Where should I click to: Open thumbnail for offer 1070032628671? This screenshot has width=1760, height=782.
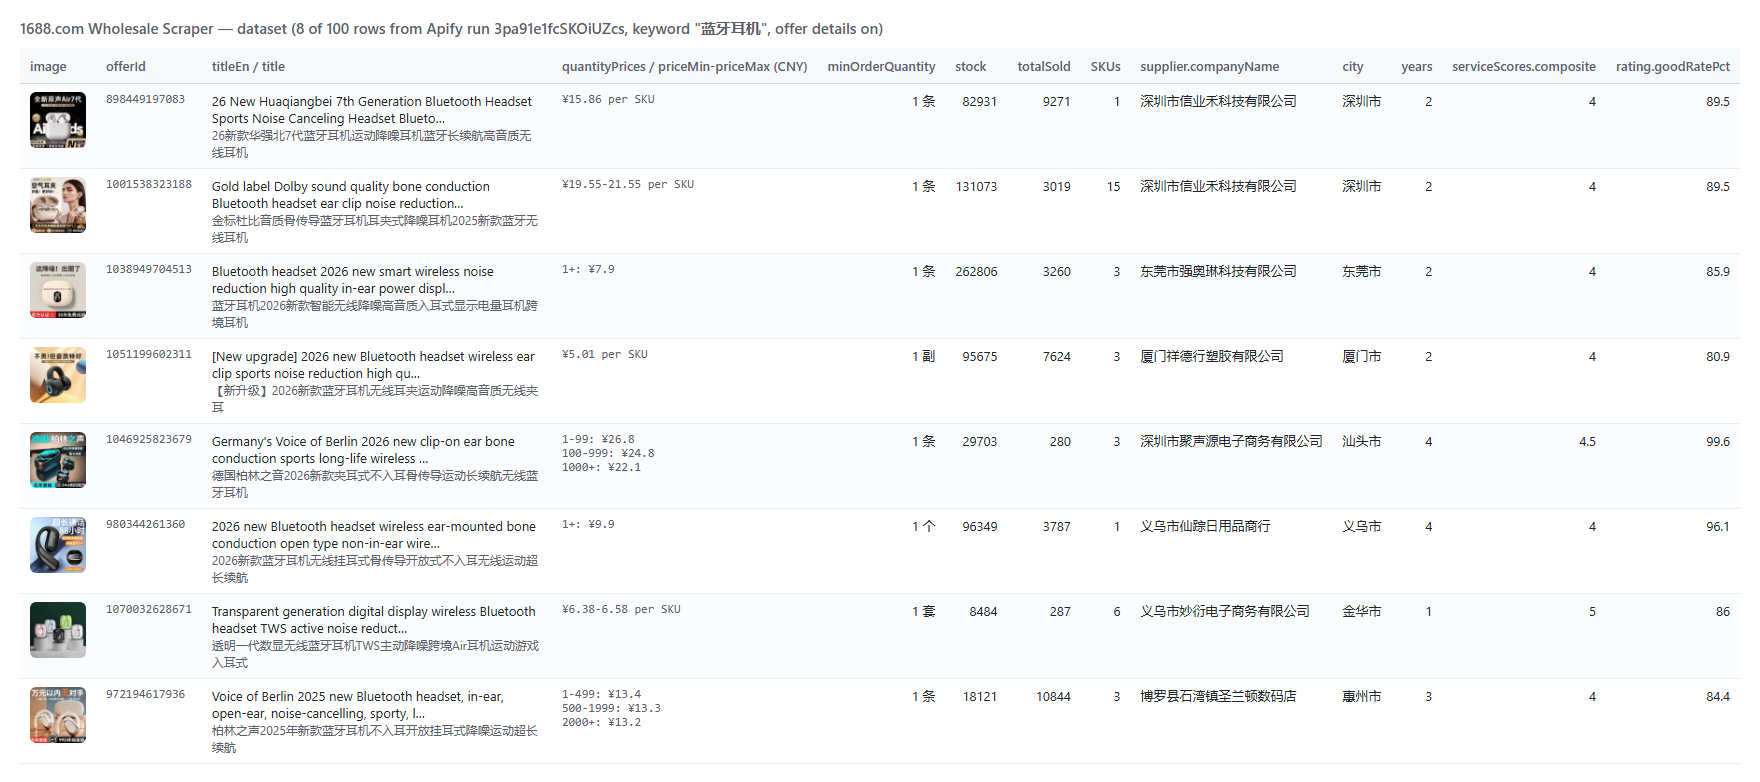58,630
